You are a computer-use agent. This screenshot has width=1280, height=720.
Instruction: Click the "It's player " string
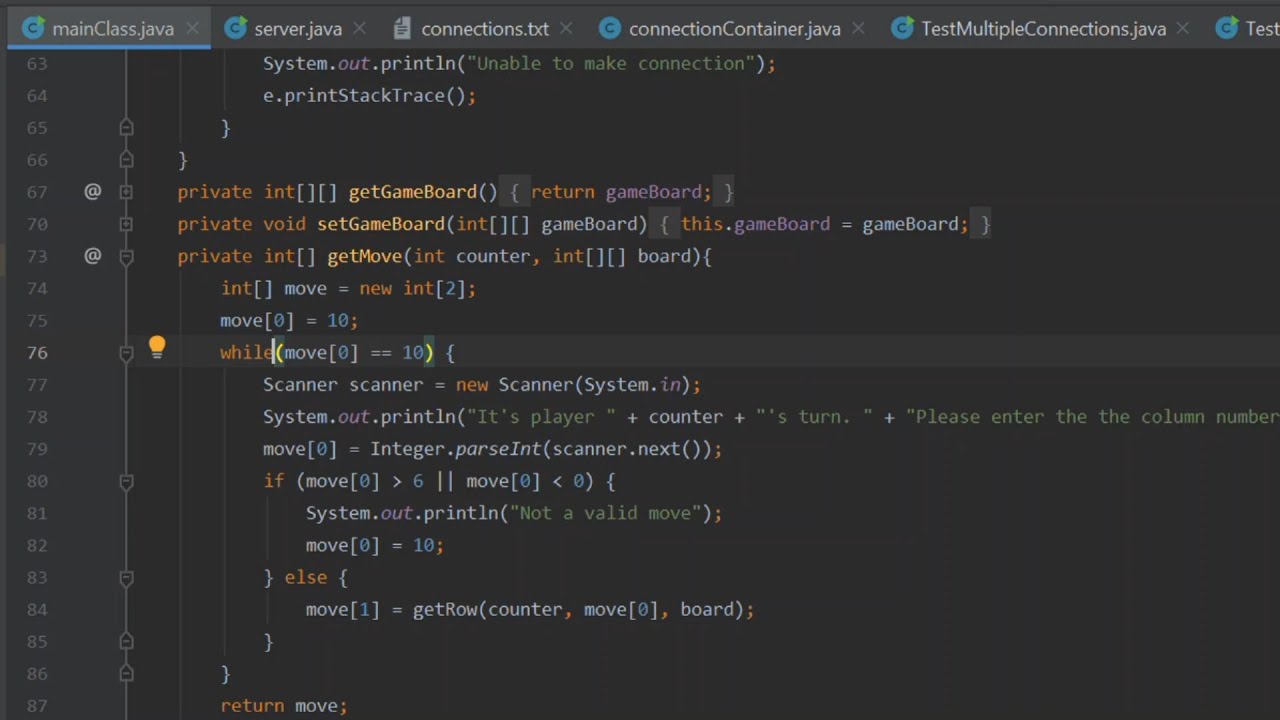(542, 417)
